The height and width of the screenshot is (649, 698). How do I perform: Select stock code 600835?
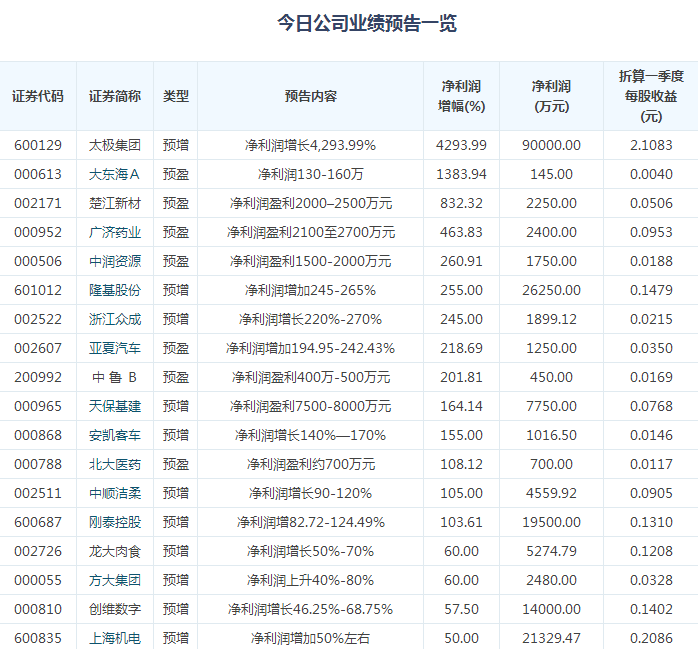click(38, 638)
